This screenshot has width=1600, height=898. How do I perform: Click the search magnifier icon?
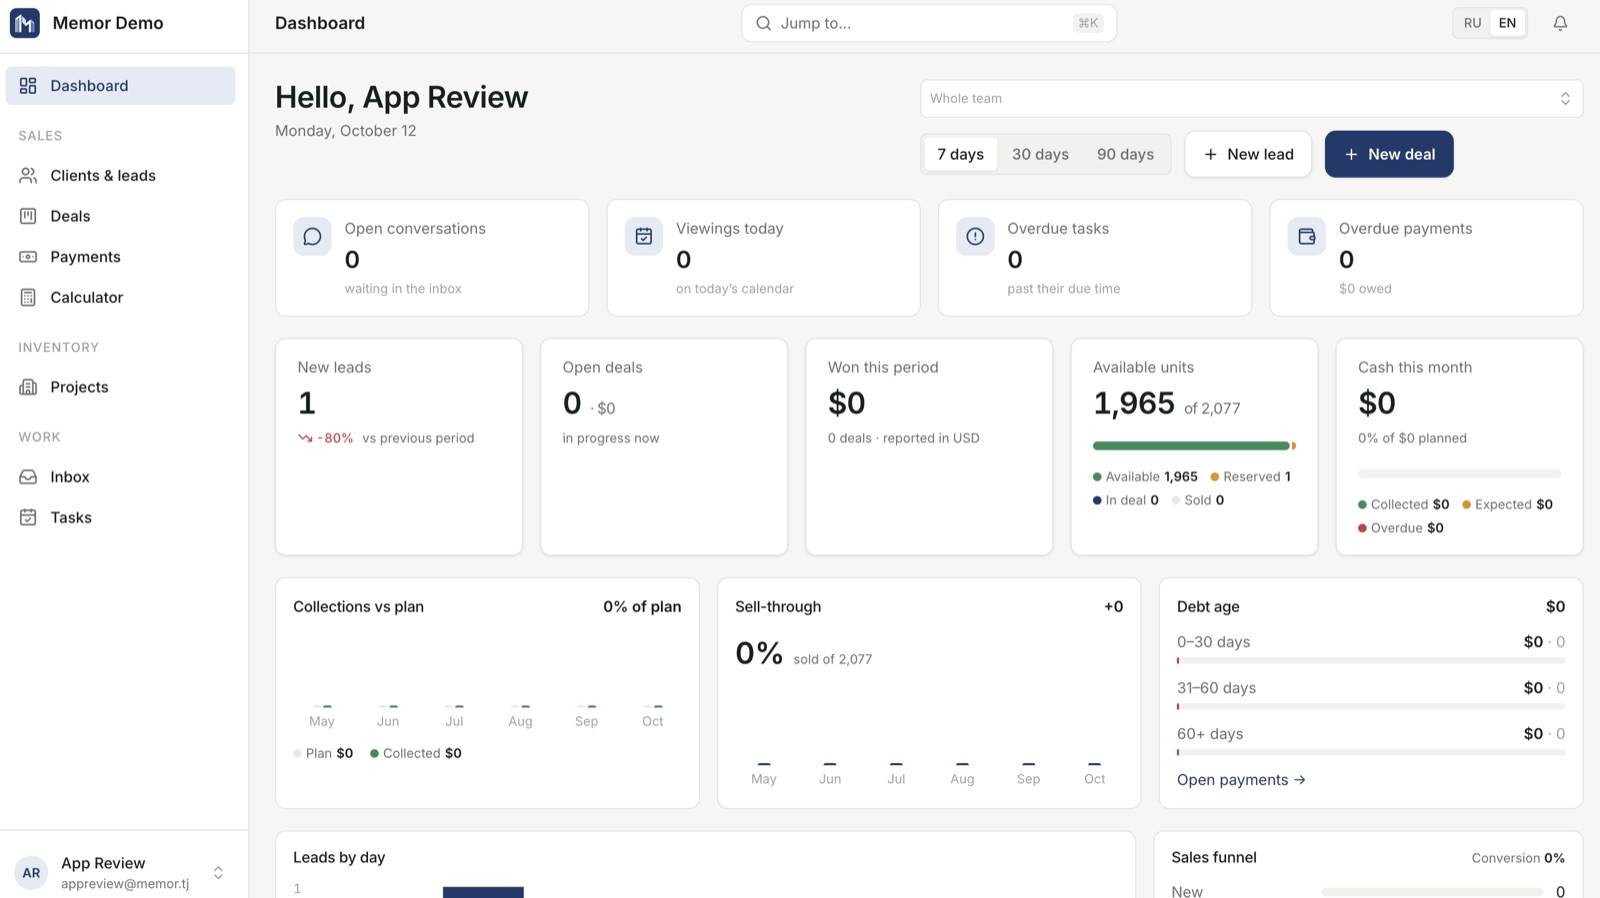[x=763, y=23]
